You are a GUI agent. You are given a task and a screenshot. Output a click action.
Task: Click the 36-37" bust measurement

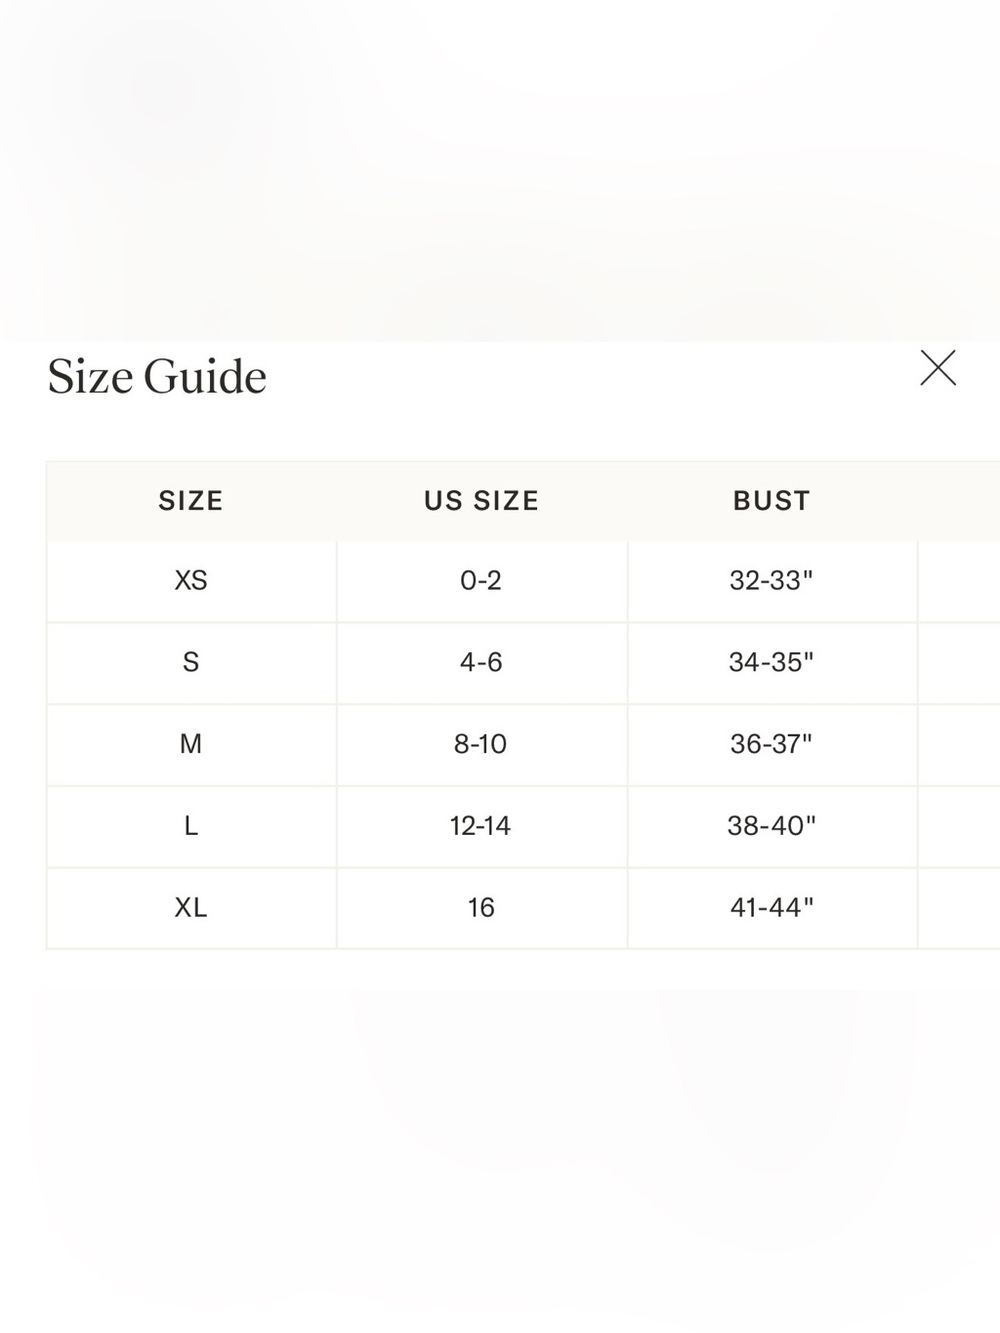pyautogui.click(x=772, y=745)
